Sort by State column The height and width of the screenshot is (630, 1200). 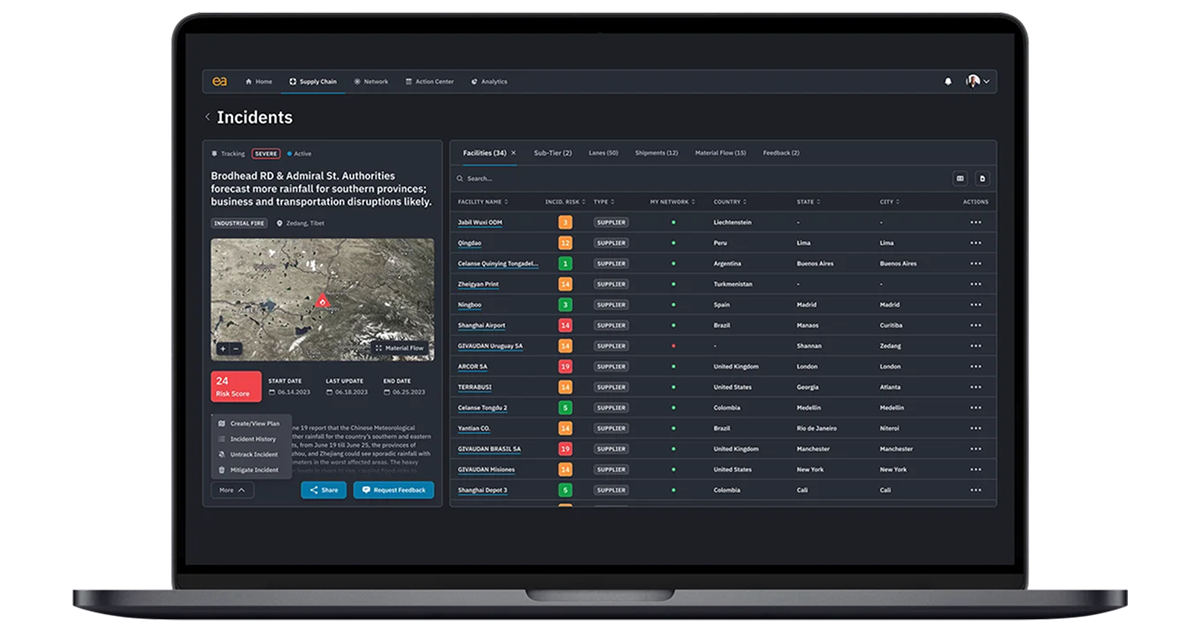(807, 202)
